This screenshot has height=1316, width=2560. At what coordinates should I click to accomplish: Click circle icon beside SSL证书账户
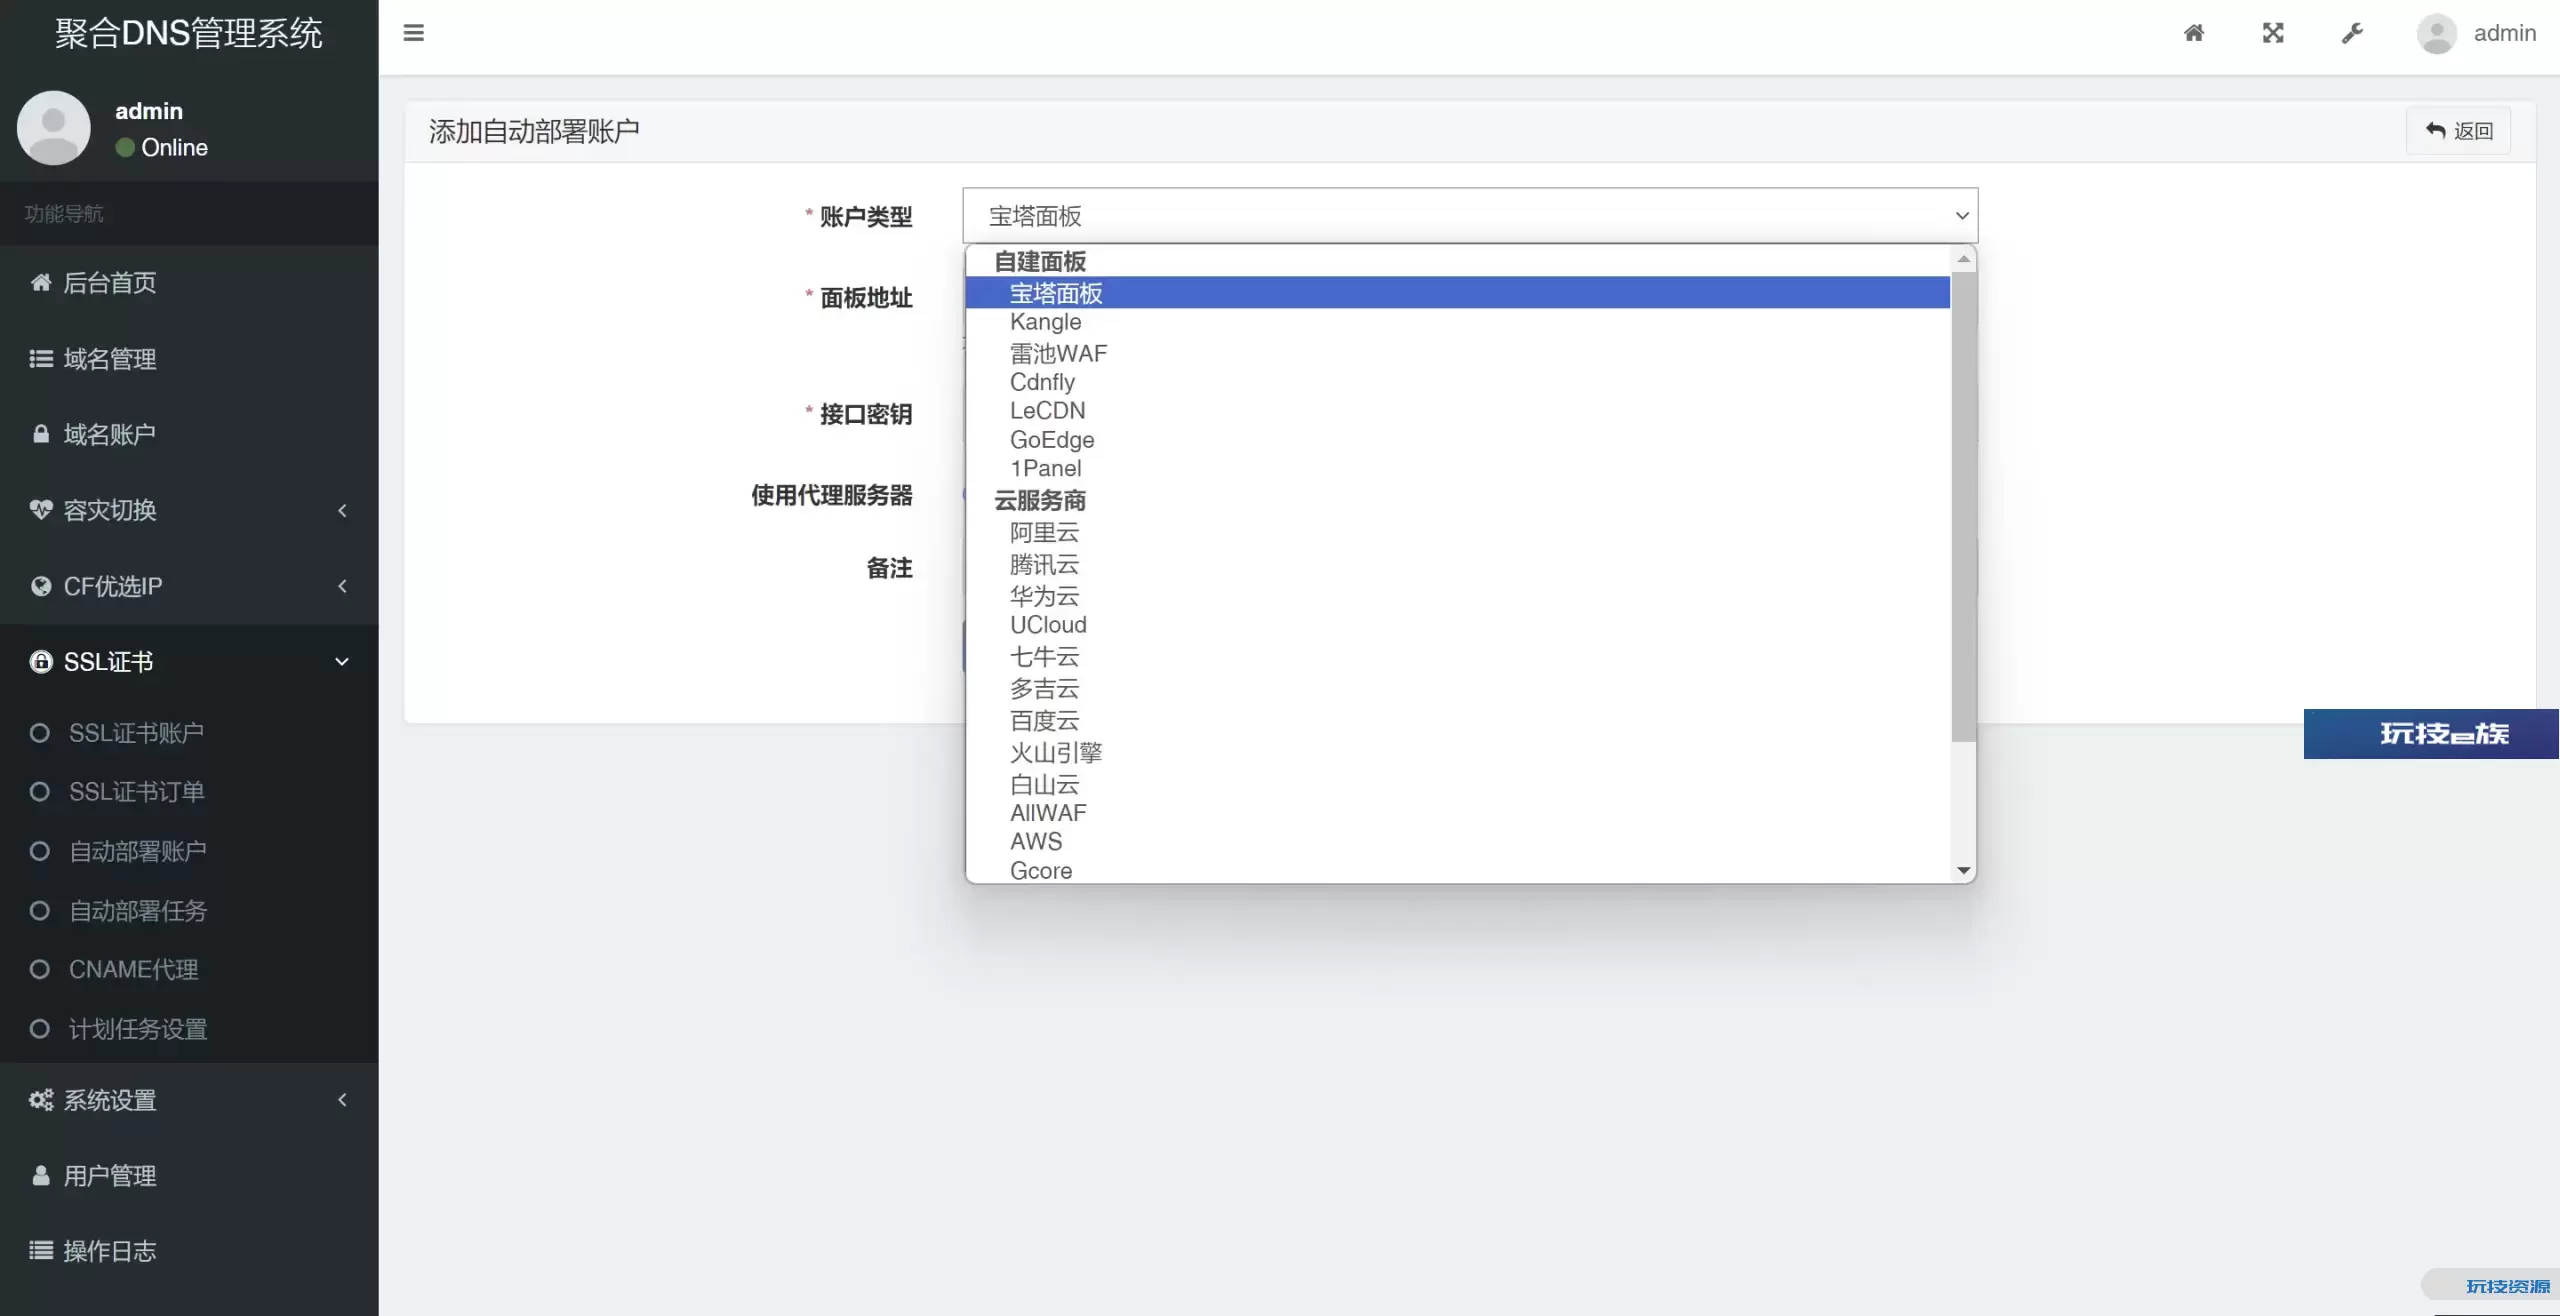tap(39, 733)
